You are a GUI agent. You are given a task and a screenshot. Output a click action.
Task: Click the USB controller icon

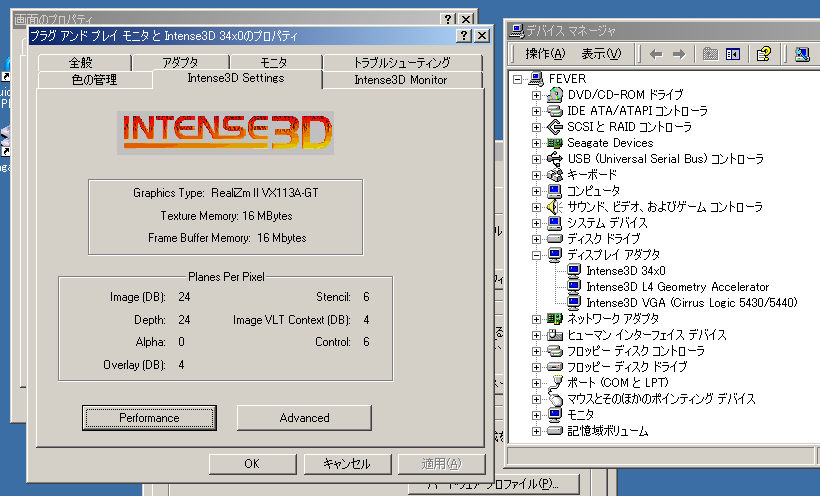tap(554, 159)
